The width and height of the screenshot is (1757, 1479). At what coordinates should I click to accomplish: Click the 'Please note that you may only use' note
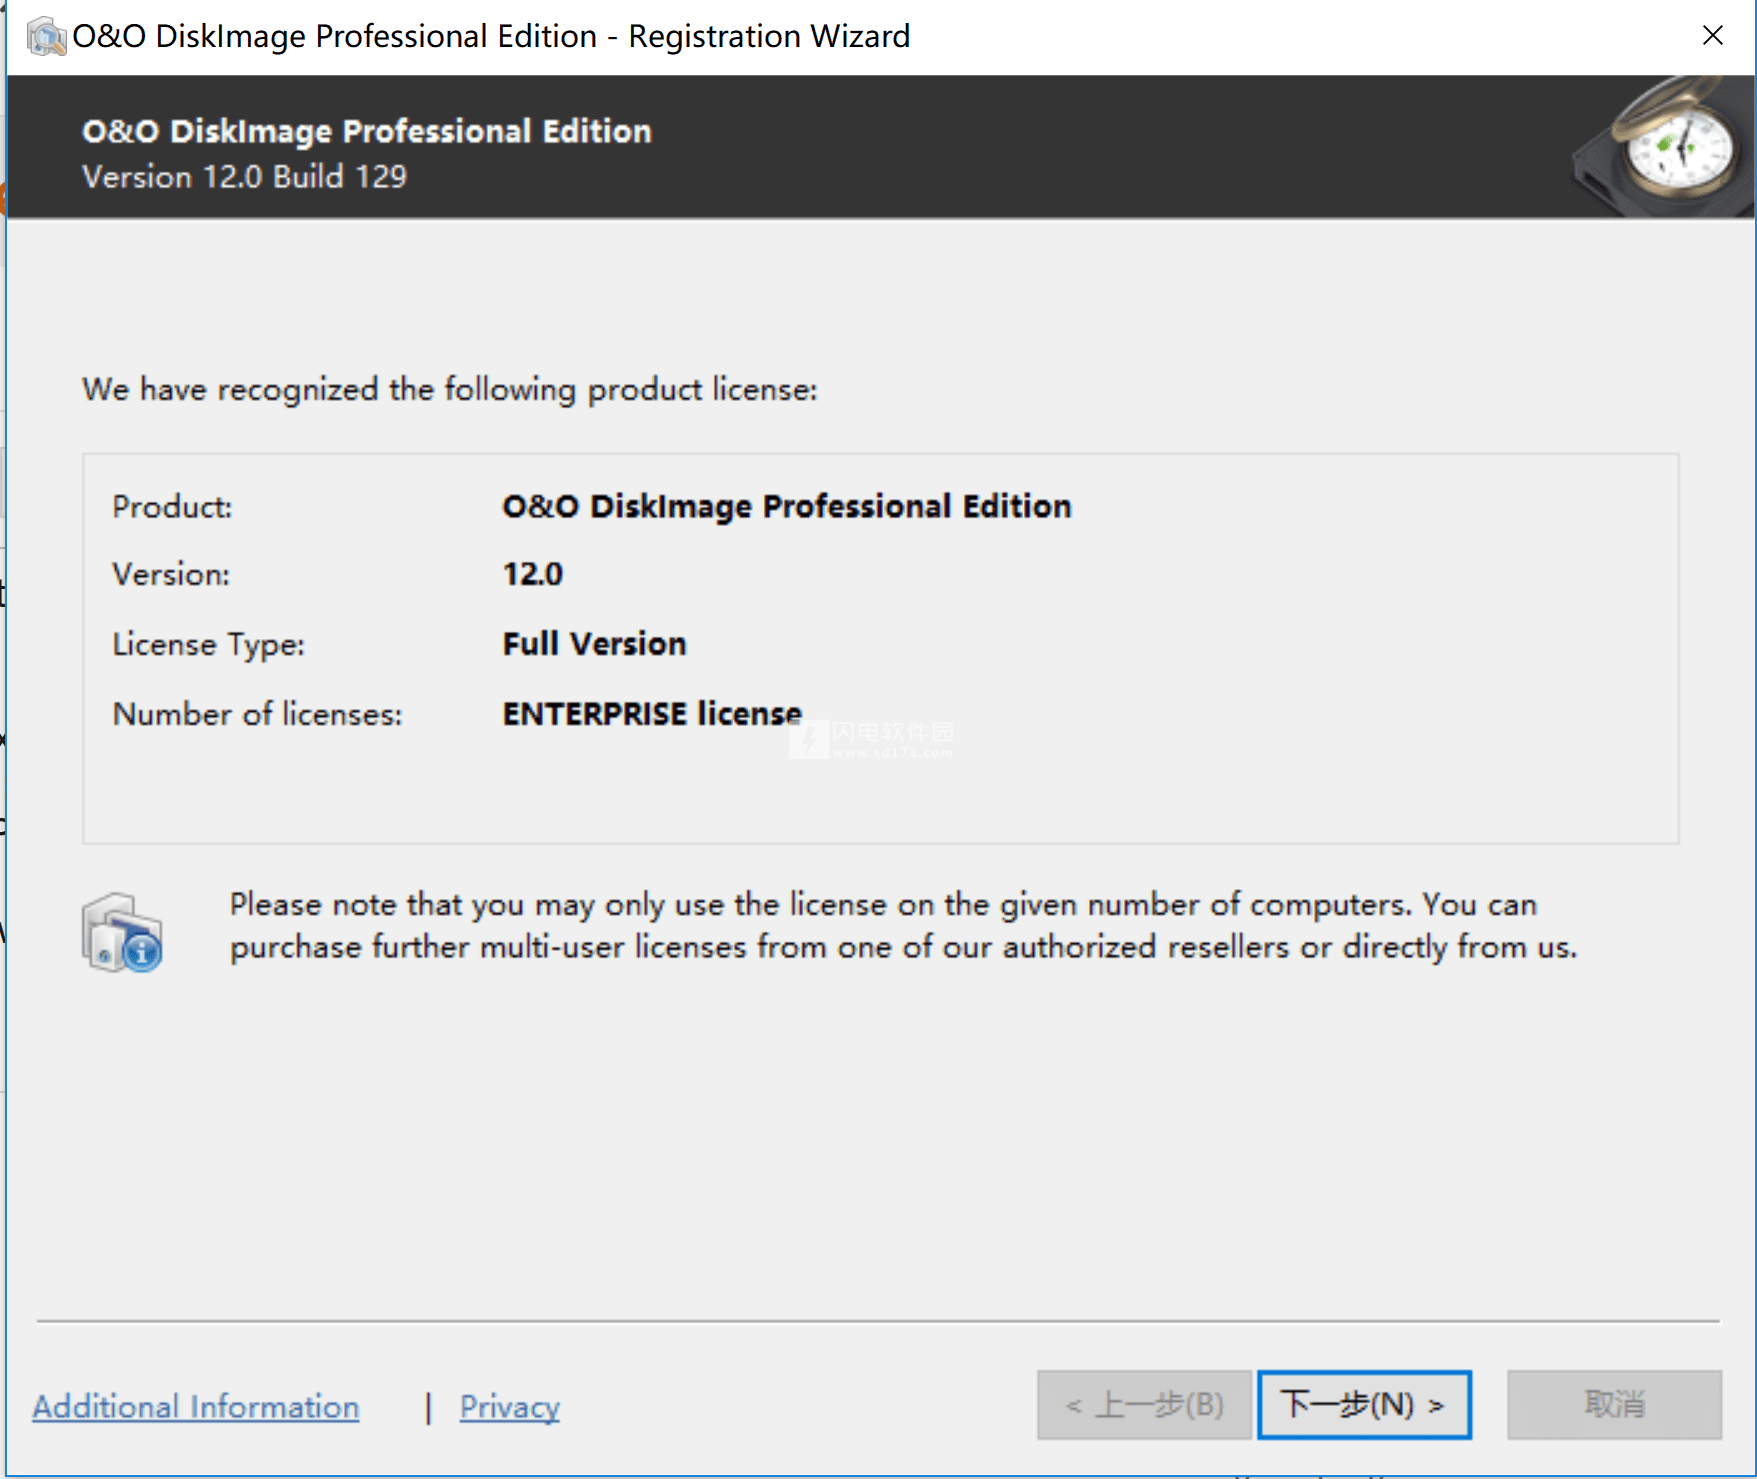(904, 926)
